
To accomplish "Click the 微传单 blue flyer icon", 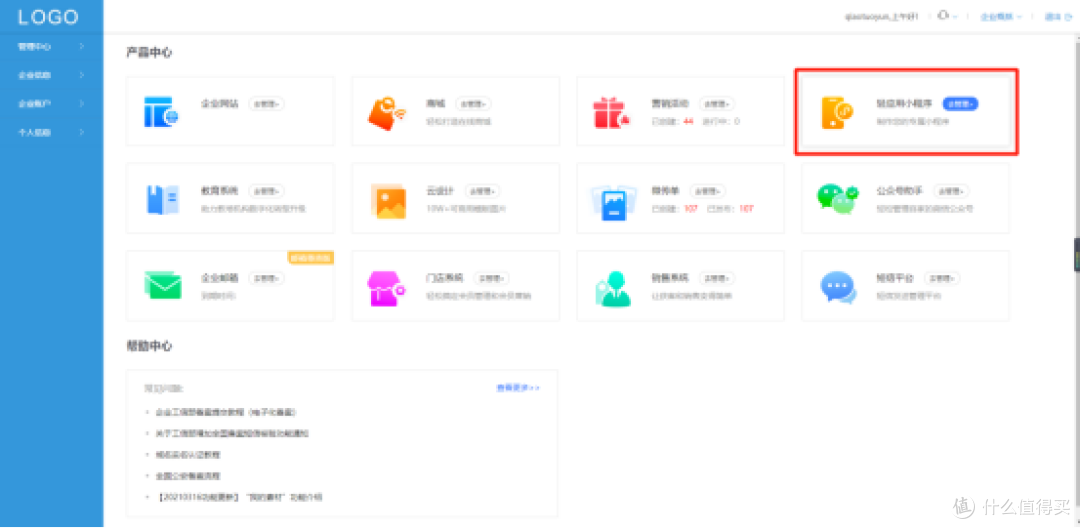I will (x=612, y=202).
